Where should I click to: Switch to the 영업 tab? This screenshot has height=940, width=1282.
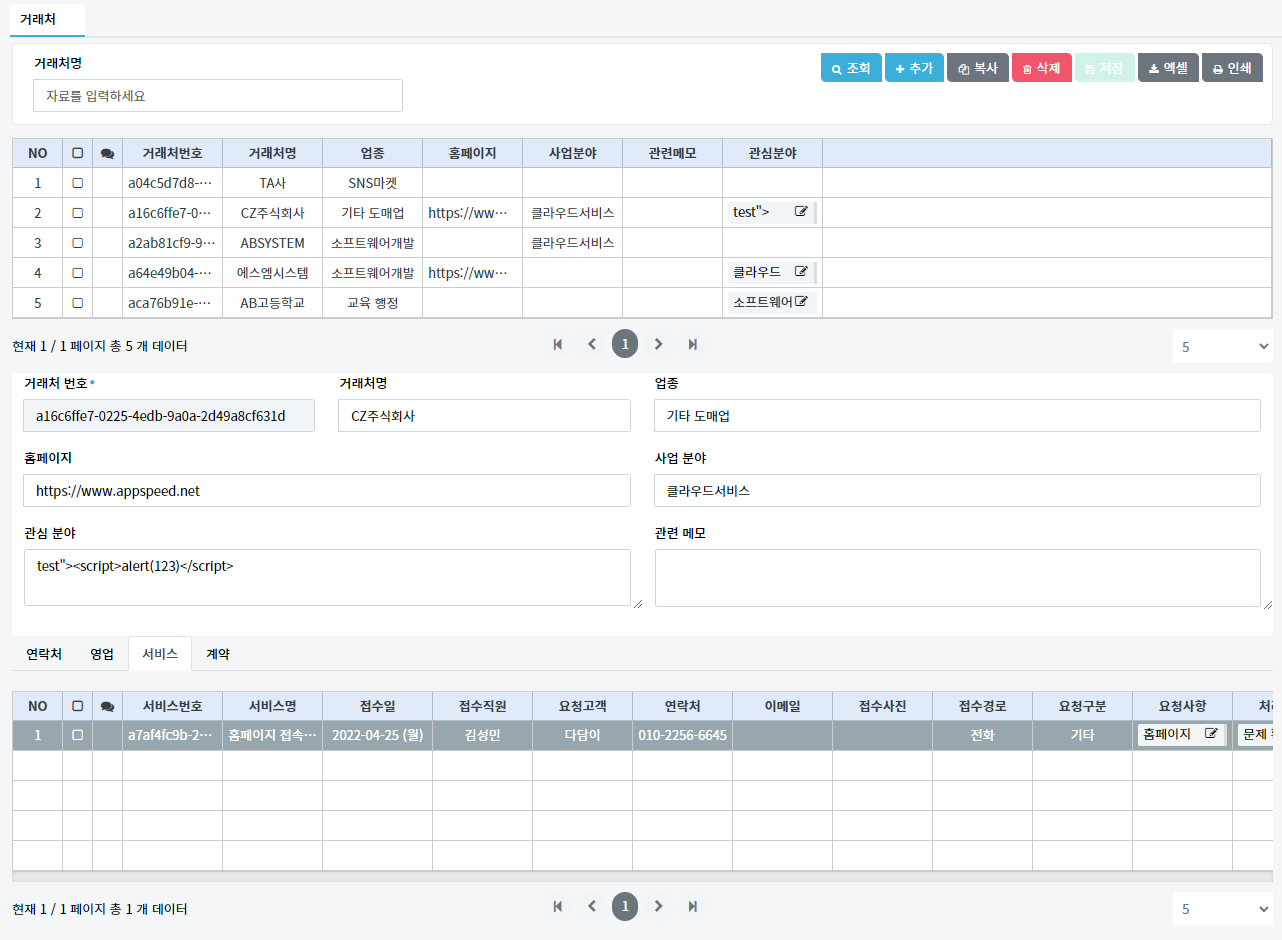pos(102,654)
